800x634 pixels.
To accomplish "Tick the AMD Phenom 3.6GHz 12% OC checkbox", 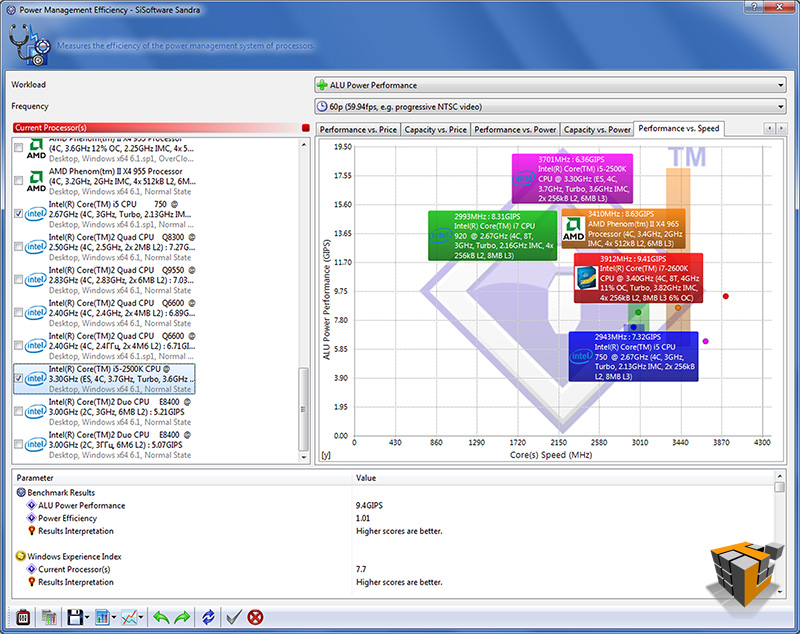I will (x=18, y=148).
